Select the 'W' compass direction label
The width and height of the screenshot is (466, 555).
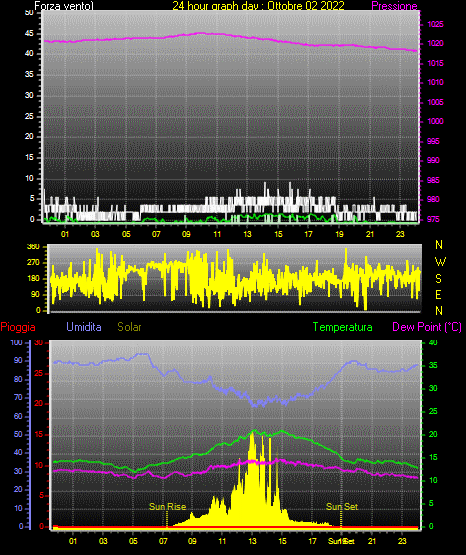coord(440,262)
